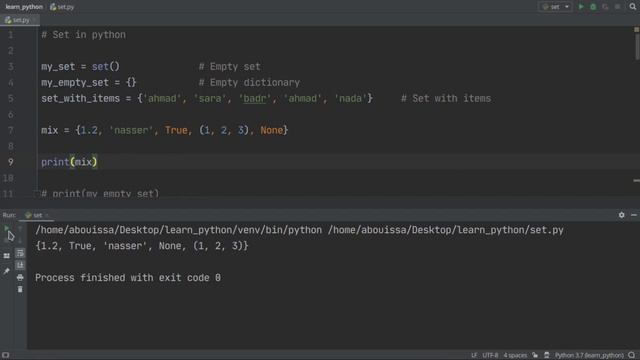640x360 pixels.
Task: Click the tool windows icon in status bar corner
Action: click(x=5, y=355)
